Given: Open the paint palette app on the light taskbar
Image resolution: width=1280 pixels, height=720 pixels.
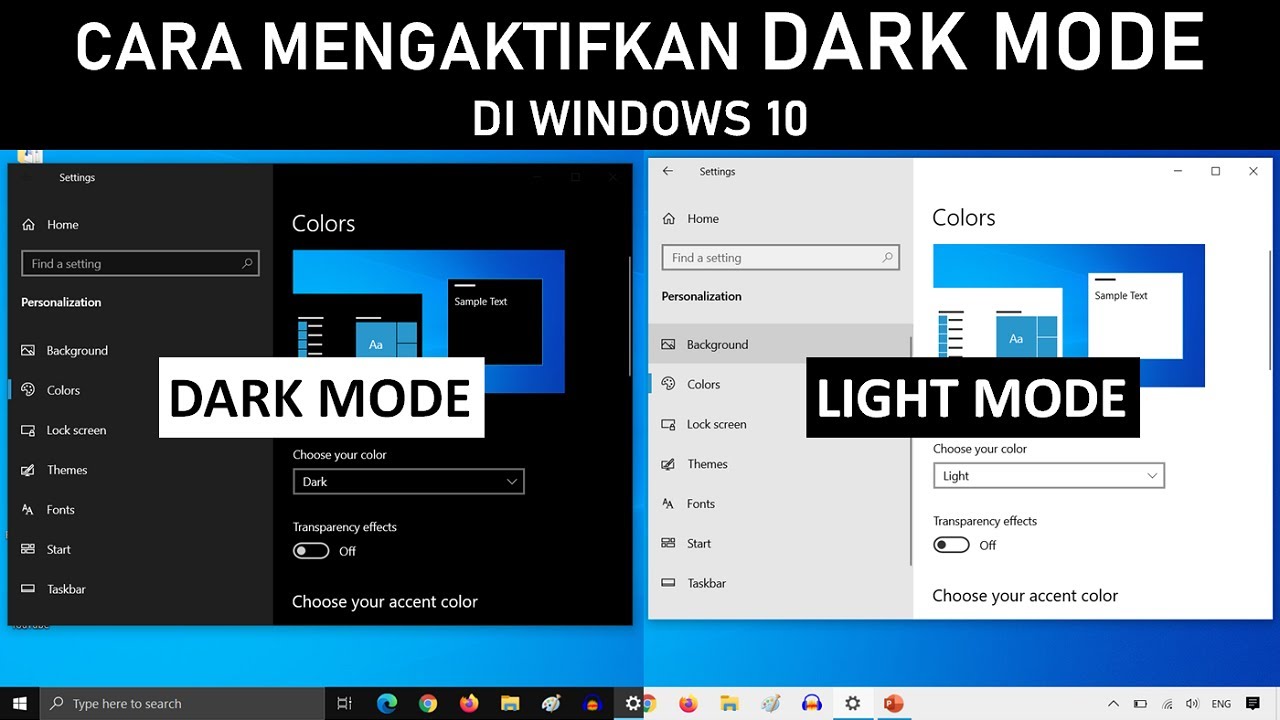Looking at the screenshot, I should coord(770,704).
